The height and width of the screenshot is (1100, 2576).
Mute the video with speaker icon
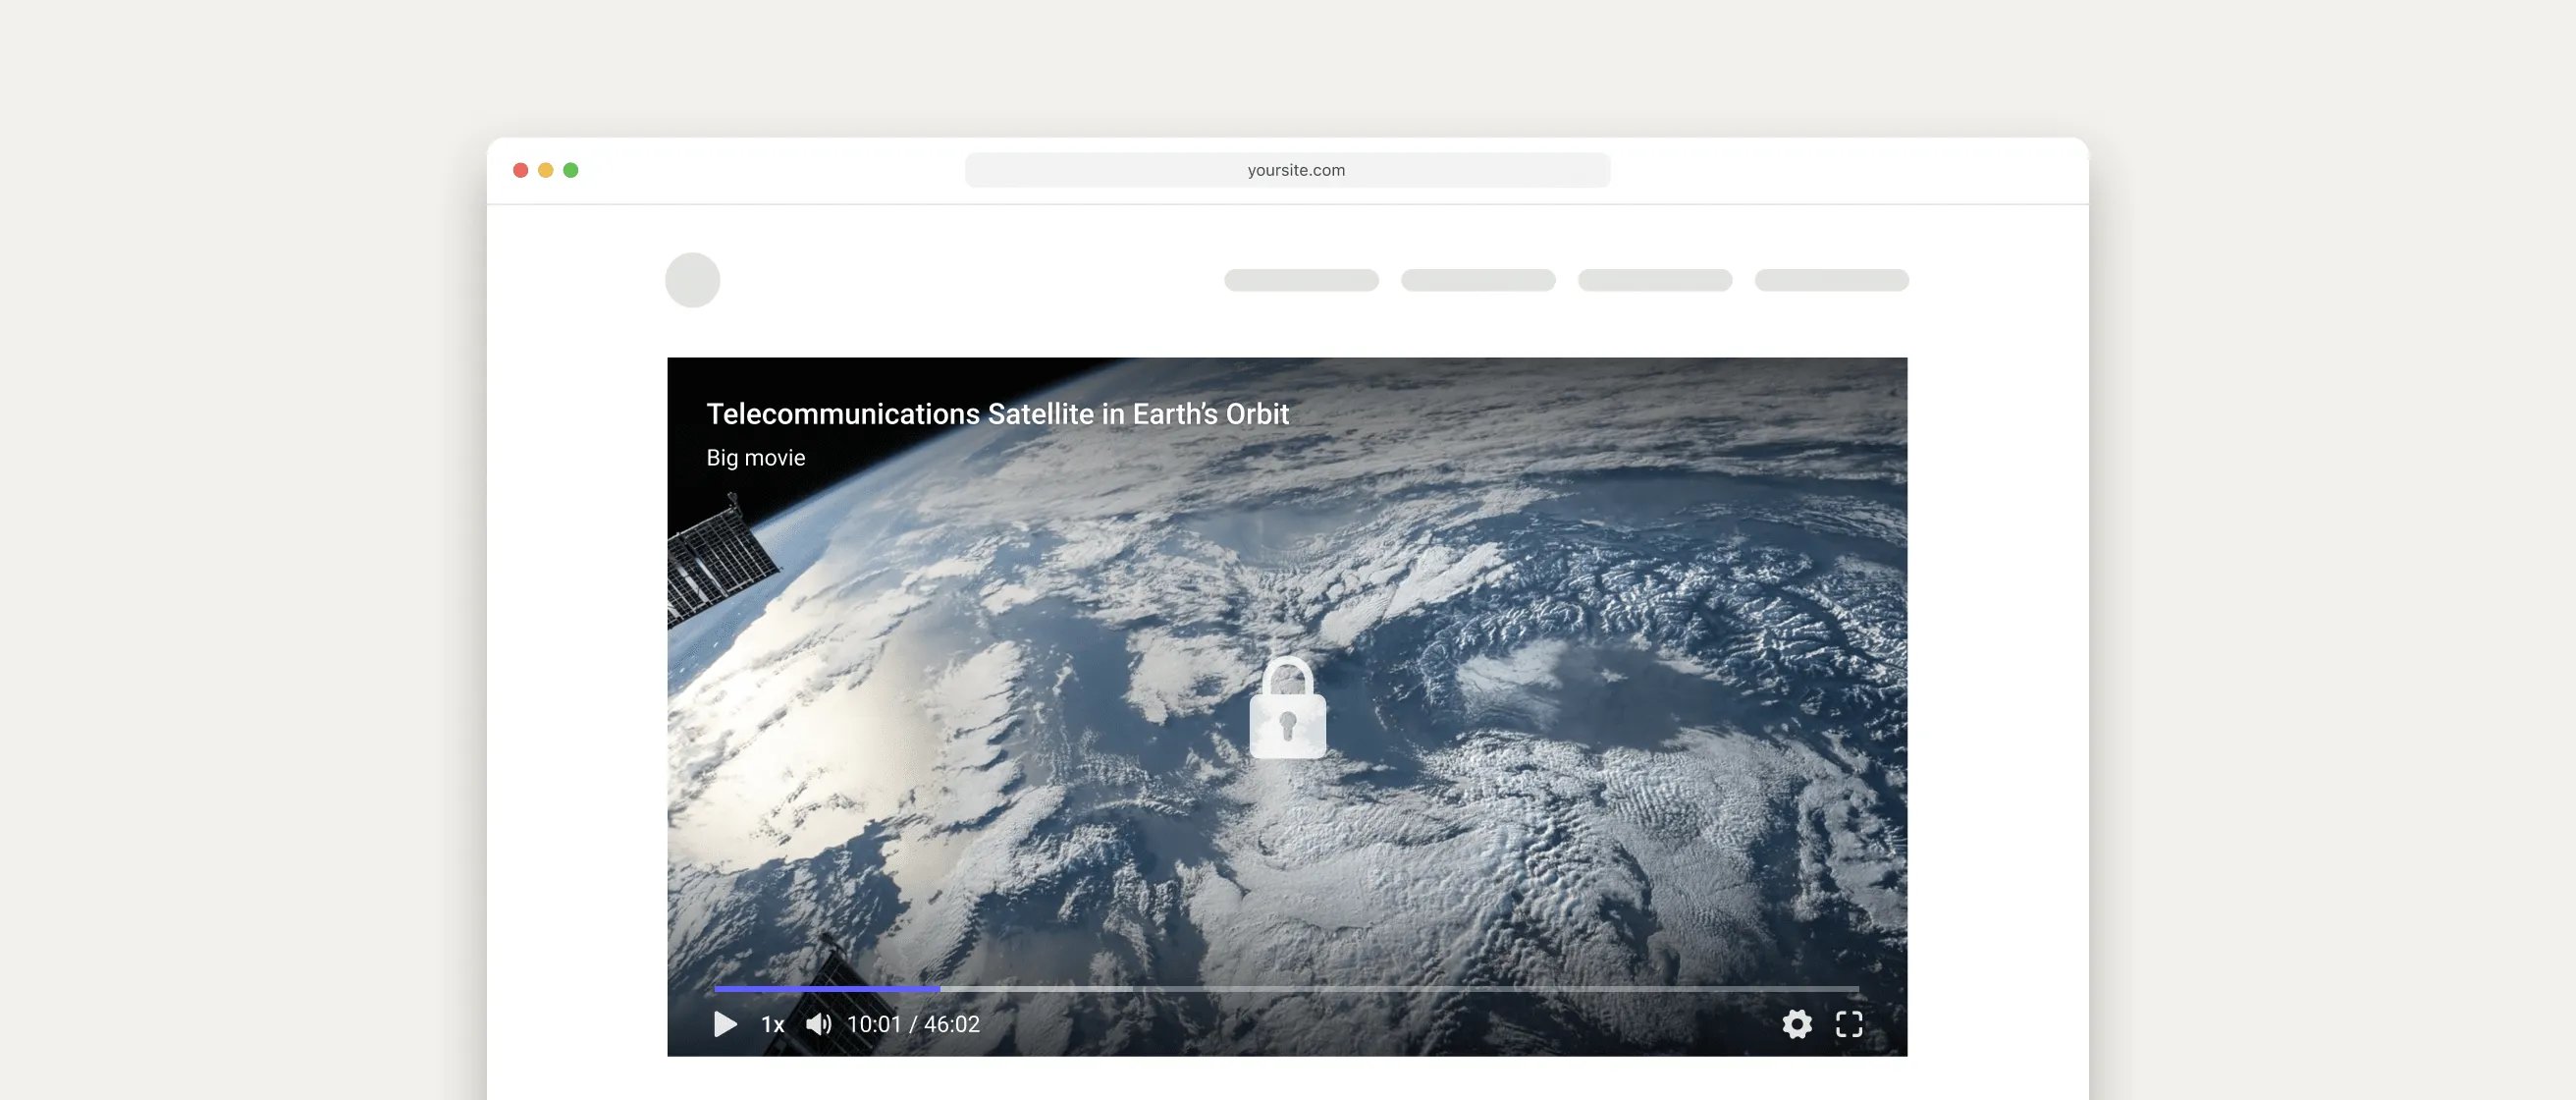pyautogui.click(x=819, y=1024)
